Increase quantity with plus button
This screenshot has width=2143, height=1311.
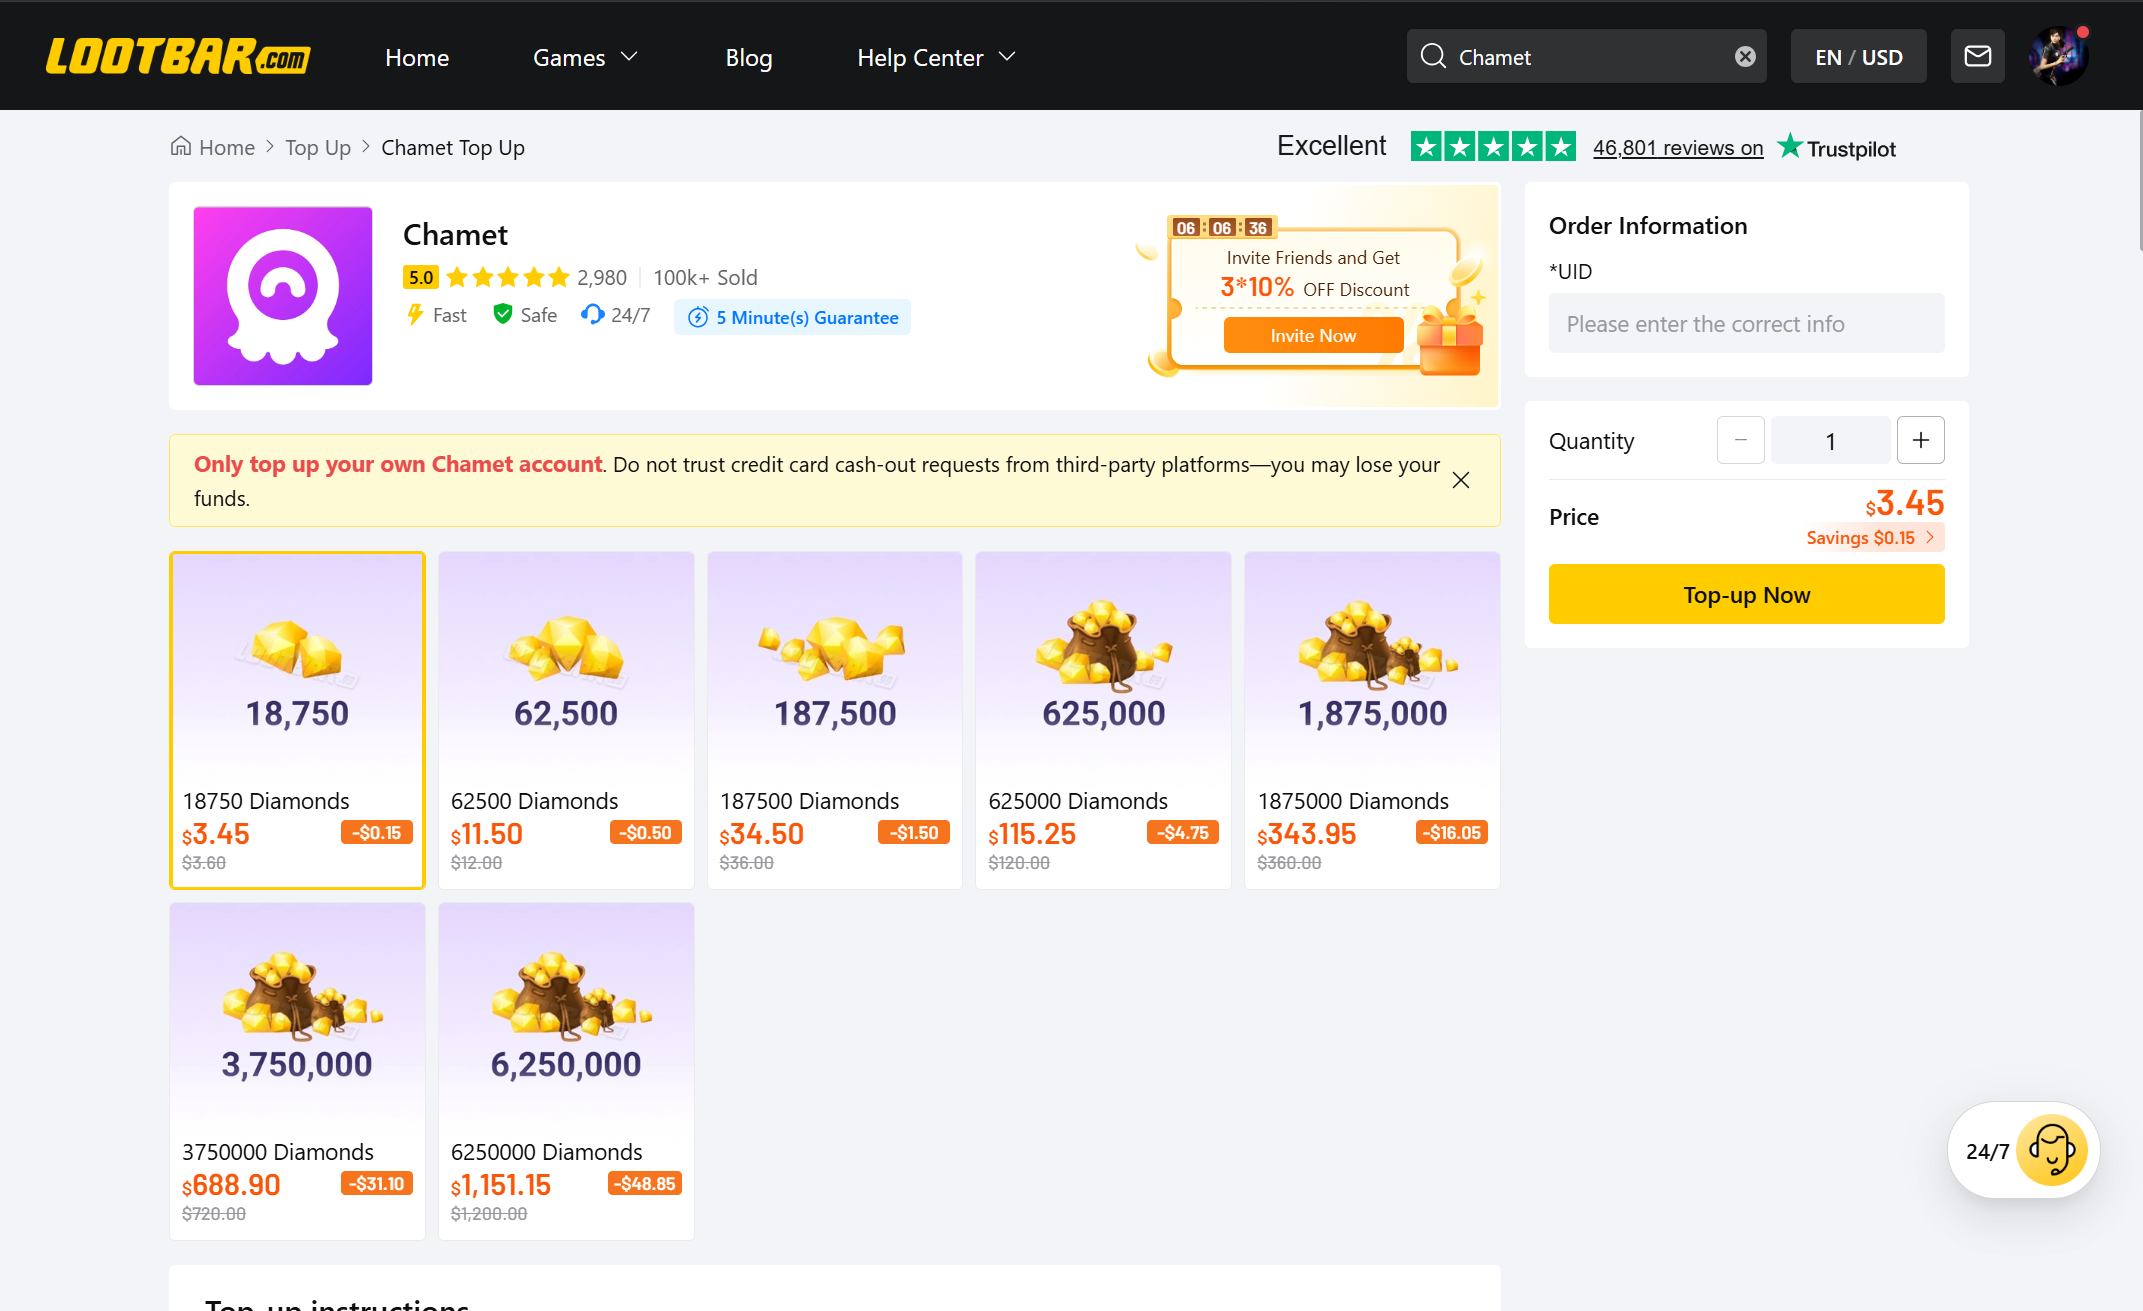pyautogui.click(x=1920, y=440)
